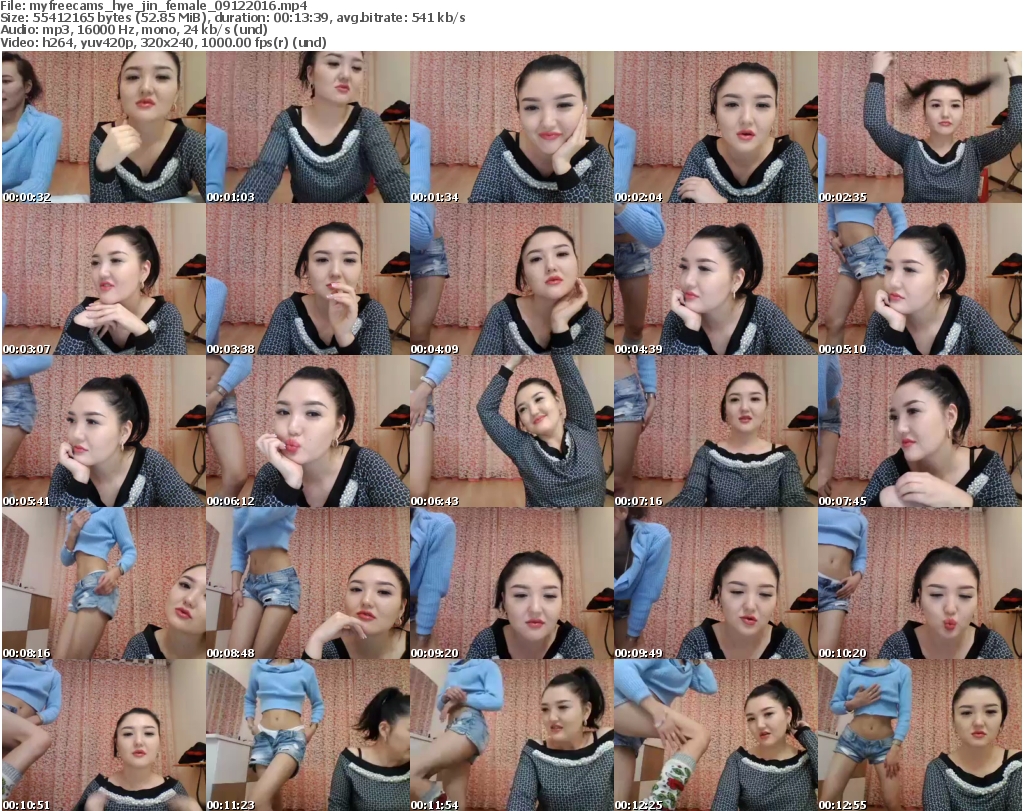Select the frame labeled 00:10:51
This screenshot has width=1024, height=811.
(103, 735)
